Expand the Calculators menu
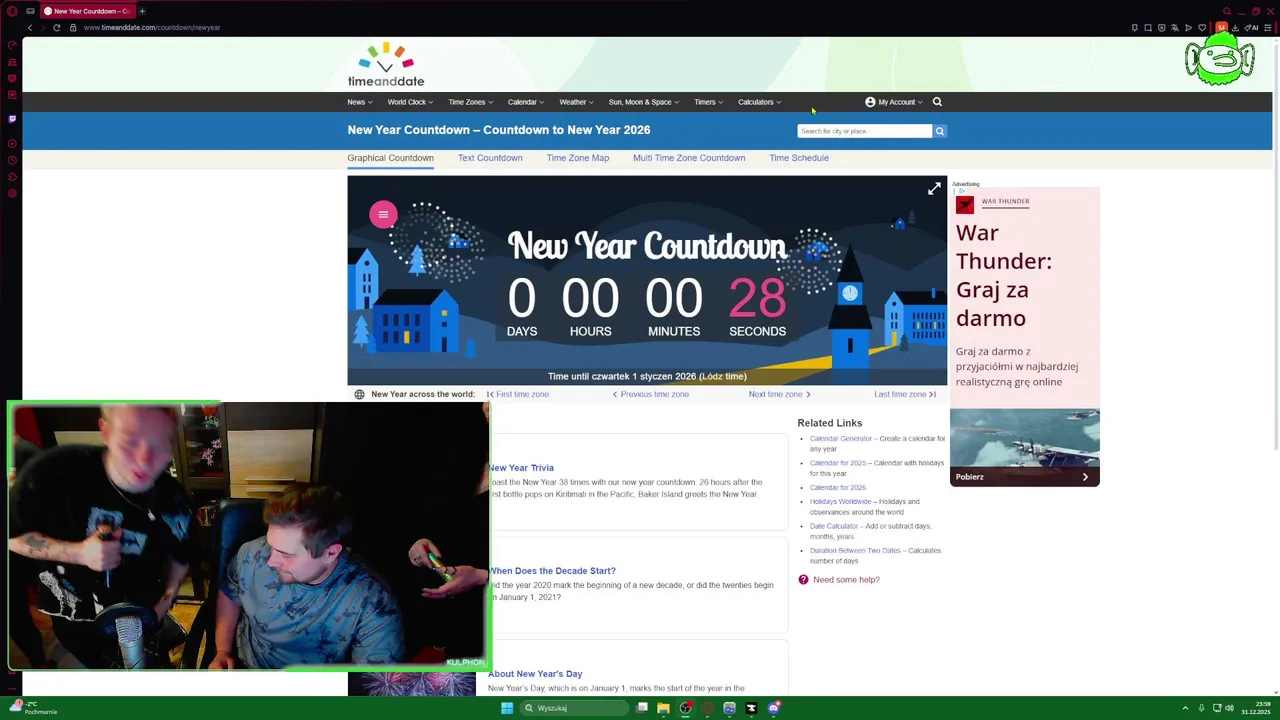Viewport: 1280px width, 720px height. [x=760, y=102]
